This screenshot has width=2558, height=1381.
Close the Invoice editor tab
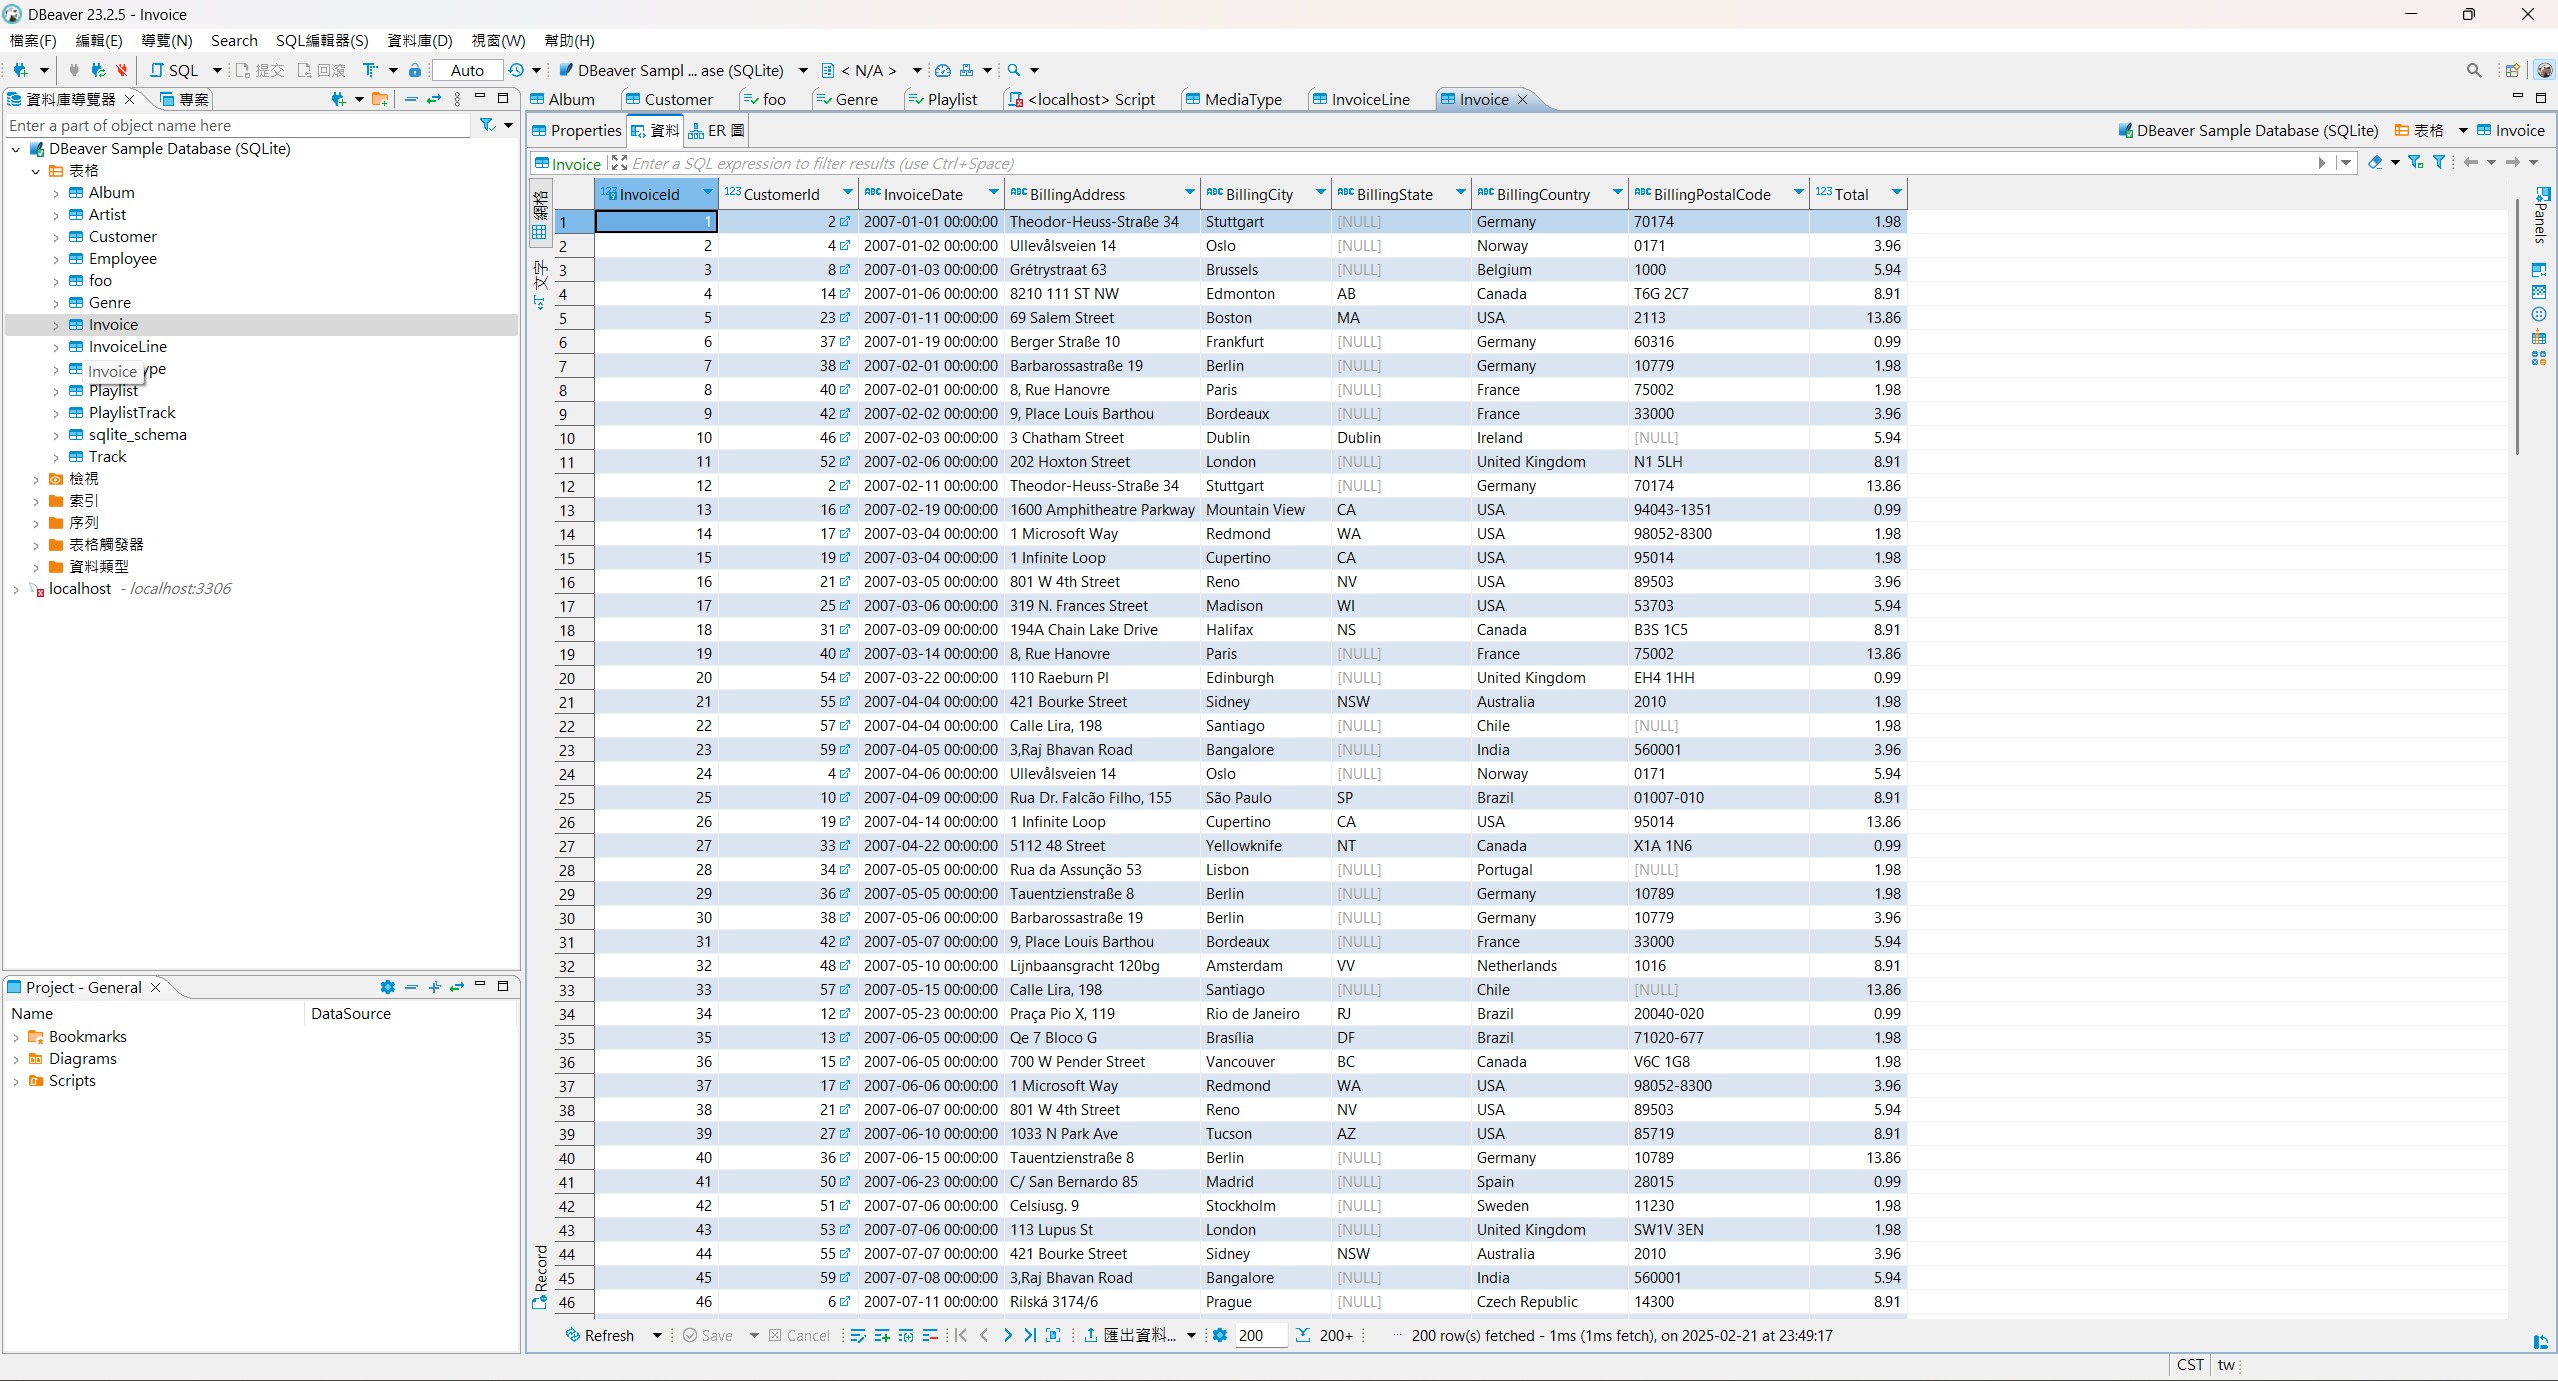point(1523,99)
